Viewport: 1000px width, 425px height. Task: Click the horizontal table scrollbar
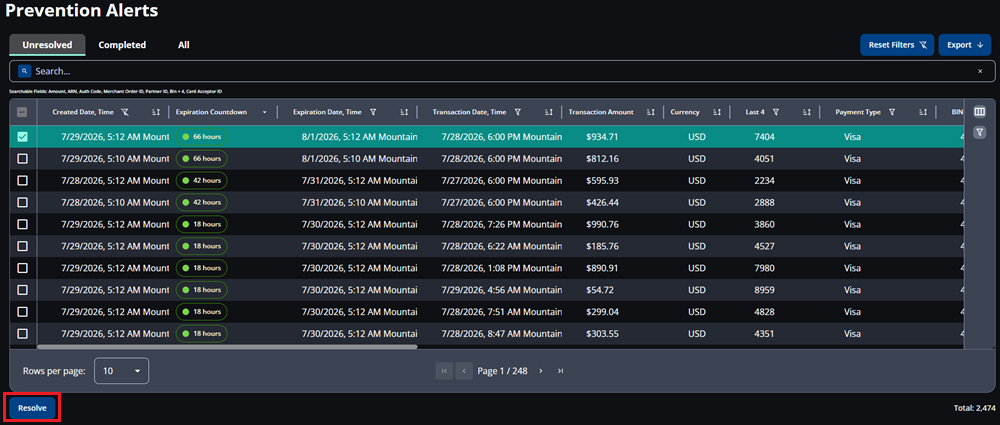click(x=227, y=347)
